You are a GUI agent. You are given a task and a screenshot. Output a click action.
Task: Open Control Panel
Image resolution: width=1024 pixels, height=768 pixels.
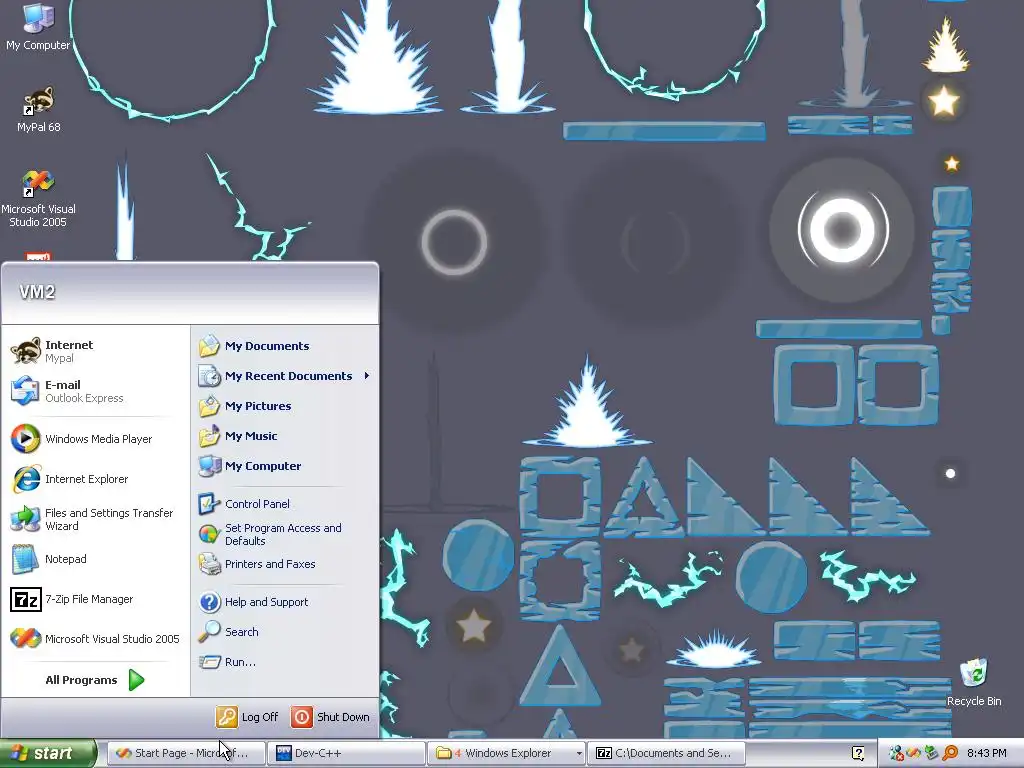click(x=285, y=504)
